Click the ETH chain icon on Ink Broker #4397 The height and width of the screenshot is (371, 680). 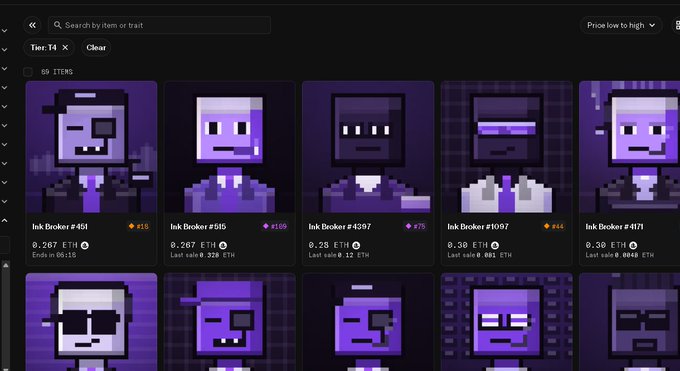click(x=356, y=245)
